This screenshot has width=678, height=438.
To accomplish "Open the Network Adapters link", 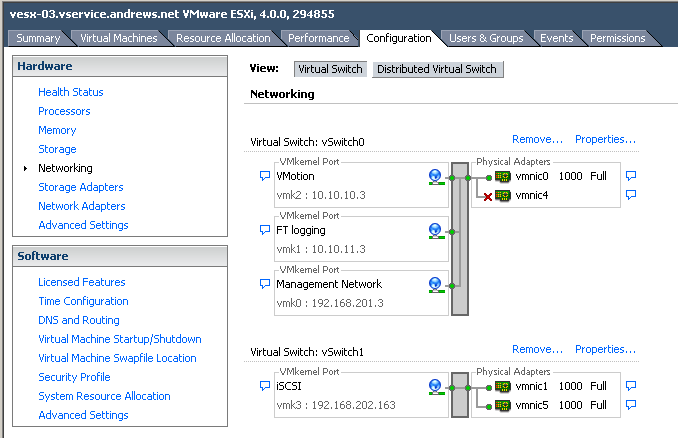I will tap(82, 206).
